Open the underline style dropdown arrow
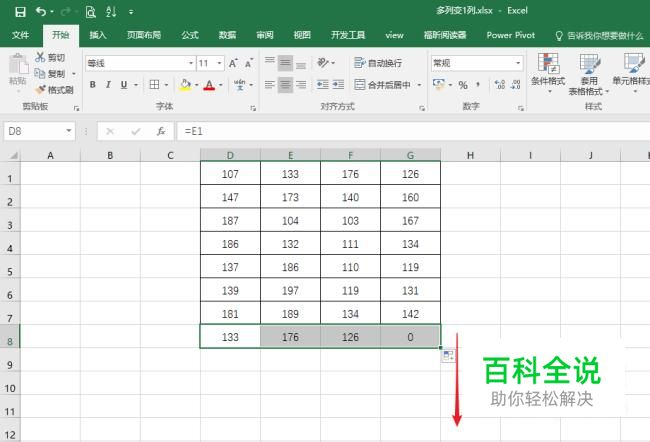The width and height of the screenshot is (650, 442). click(x=136, y=85)
